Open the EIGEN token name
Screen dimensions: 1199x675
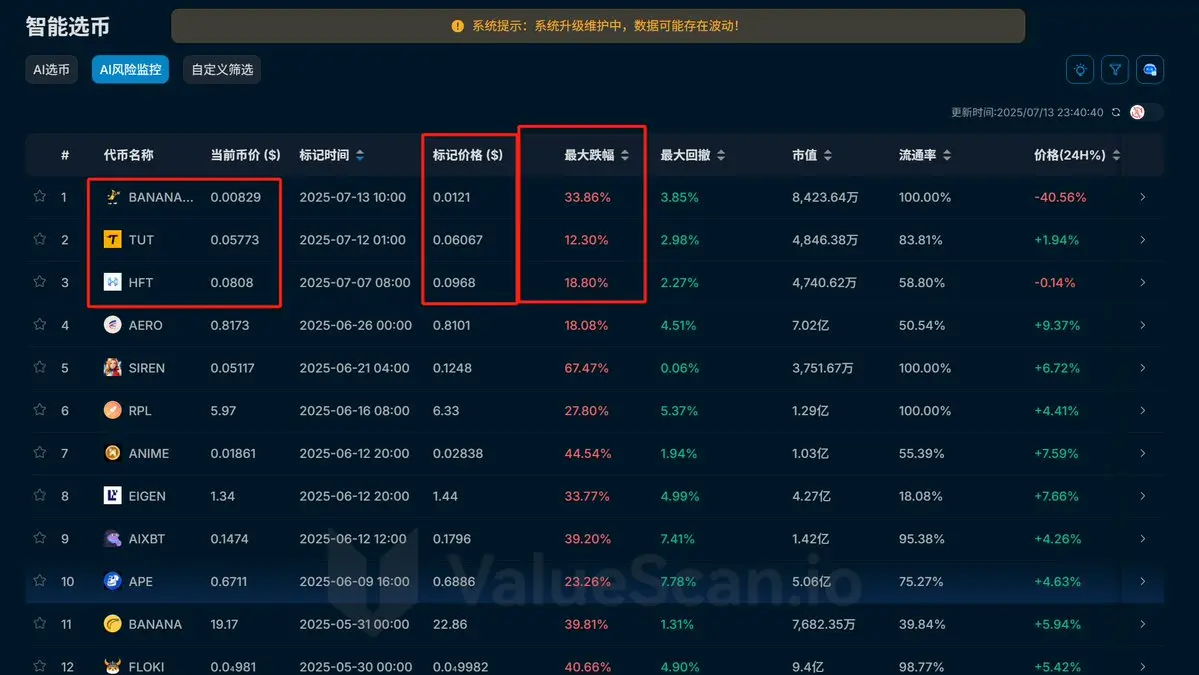point(147,496)
